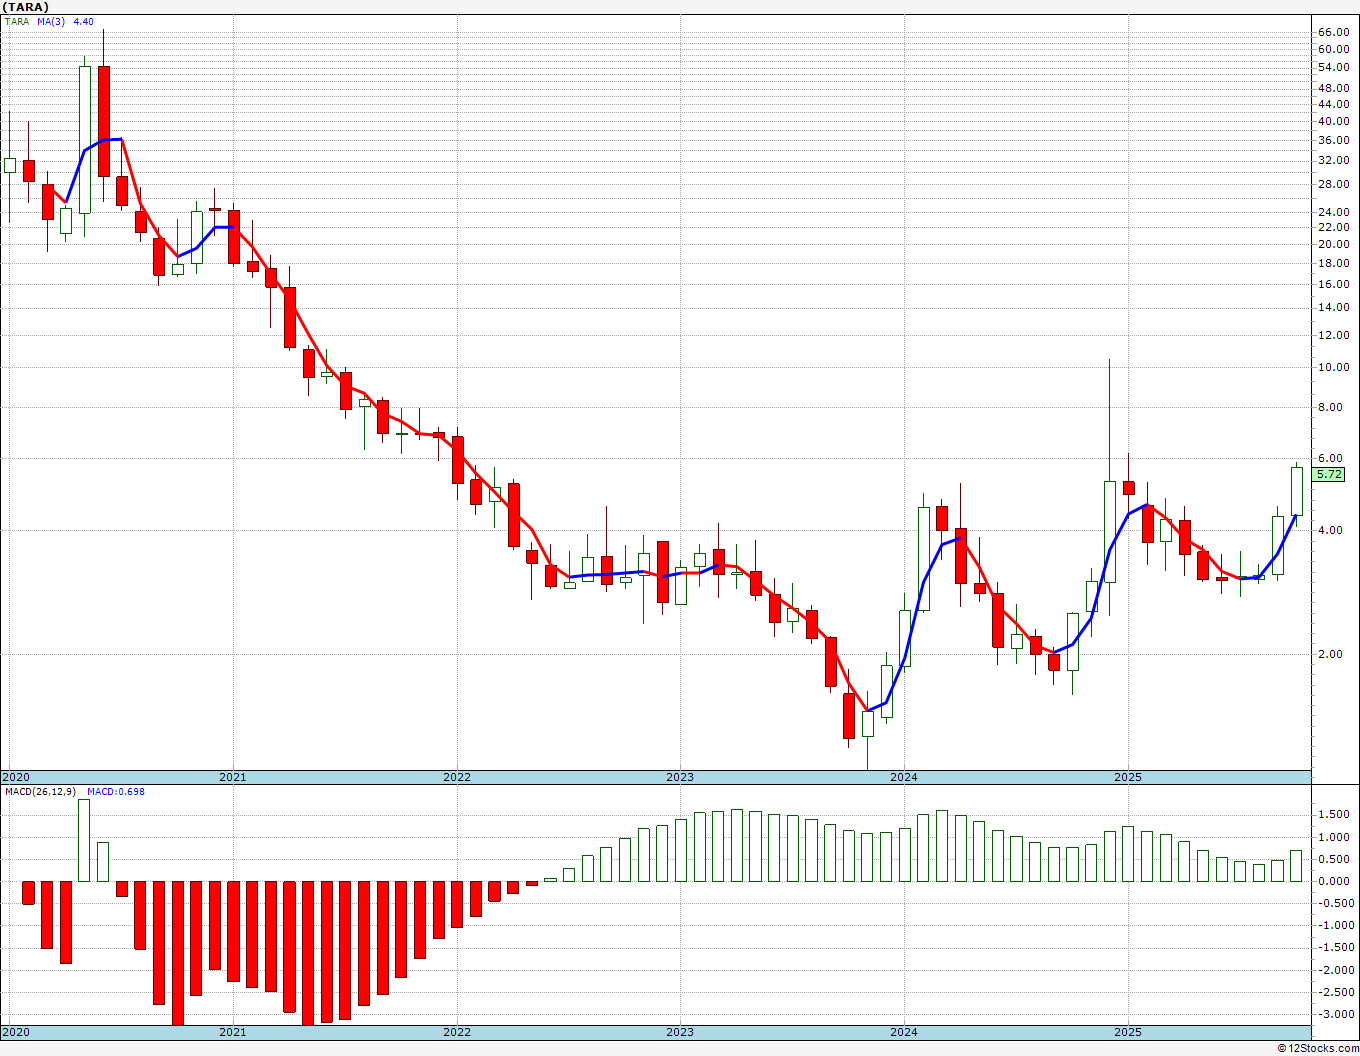Click 12.00 on the price axis
Screen dimensions: 1360x1056
click(x=1334, y=335)
